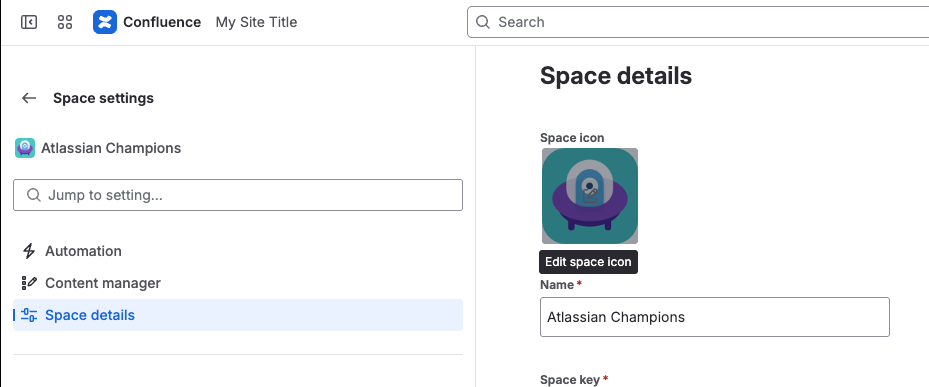Click the Atlassian Champions space avatar icon

[x=25, y=148]
